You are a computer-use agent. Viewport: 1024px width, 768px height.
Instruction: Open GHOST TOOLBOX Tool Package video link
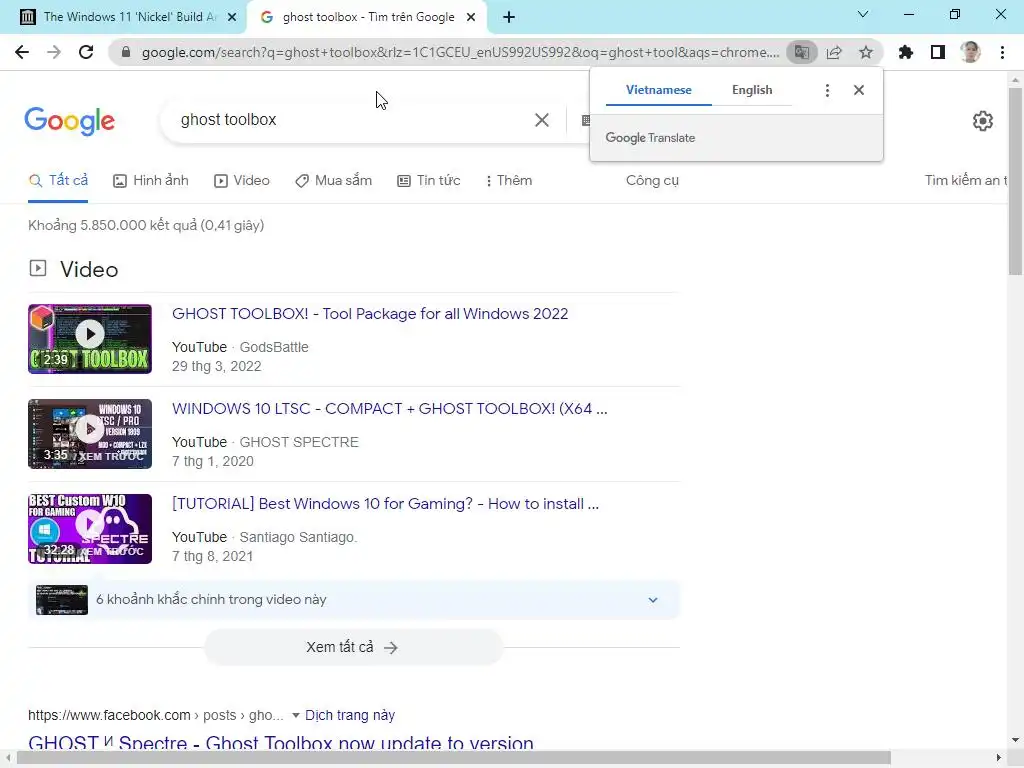(x=370, y=314)
